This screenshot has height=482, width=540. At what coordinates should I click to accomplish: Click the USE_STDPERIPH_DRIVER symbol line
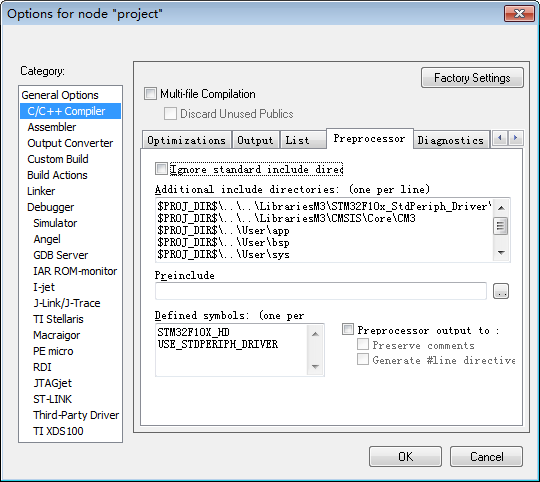[218, 344]
